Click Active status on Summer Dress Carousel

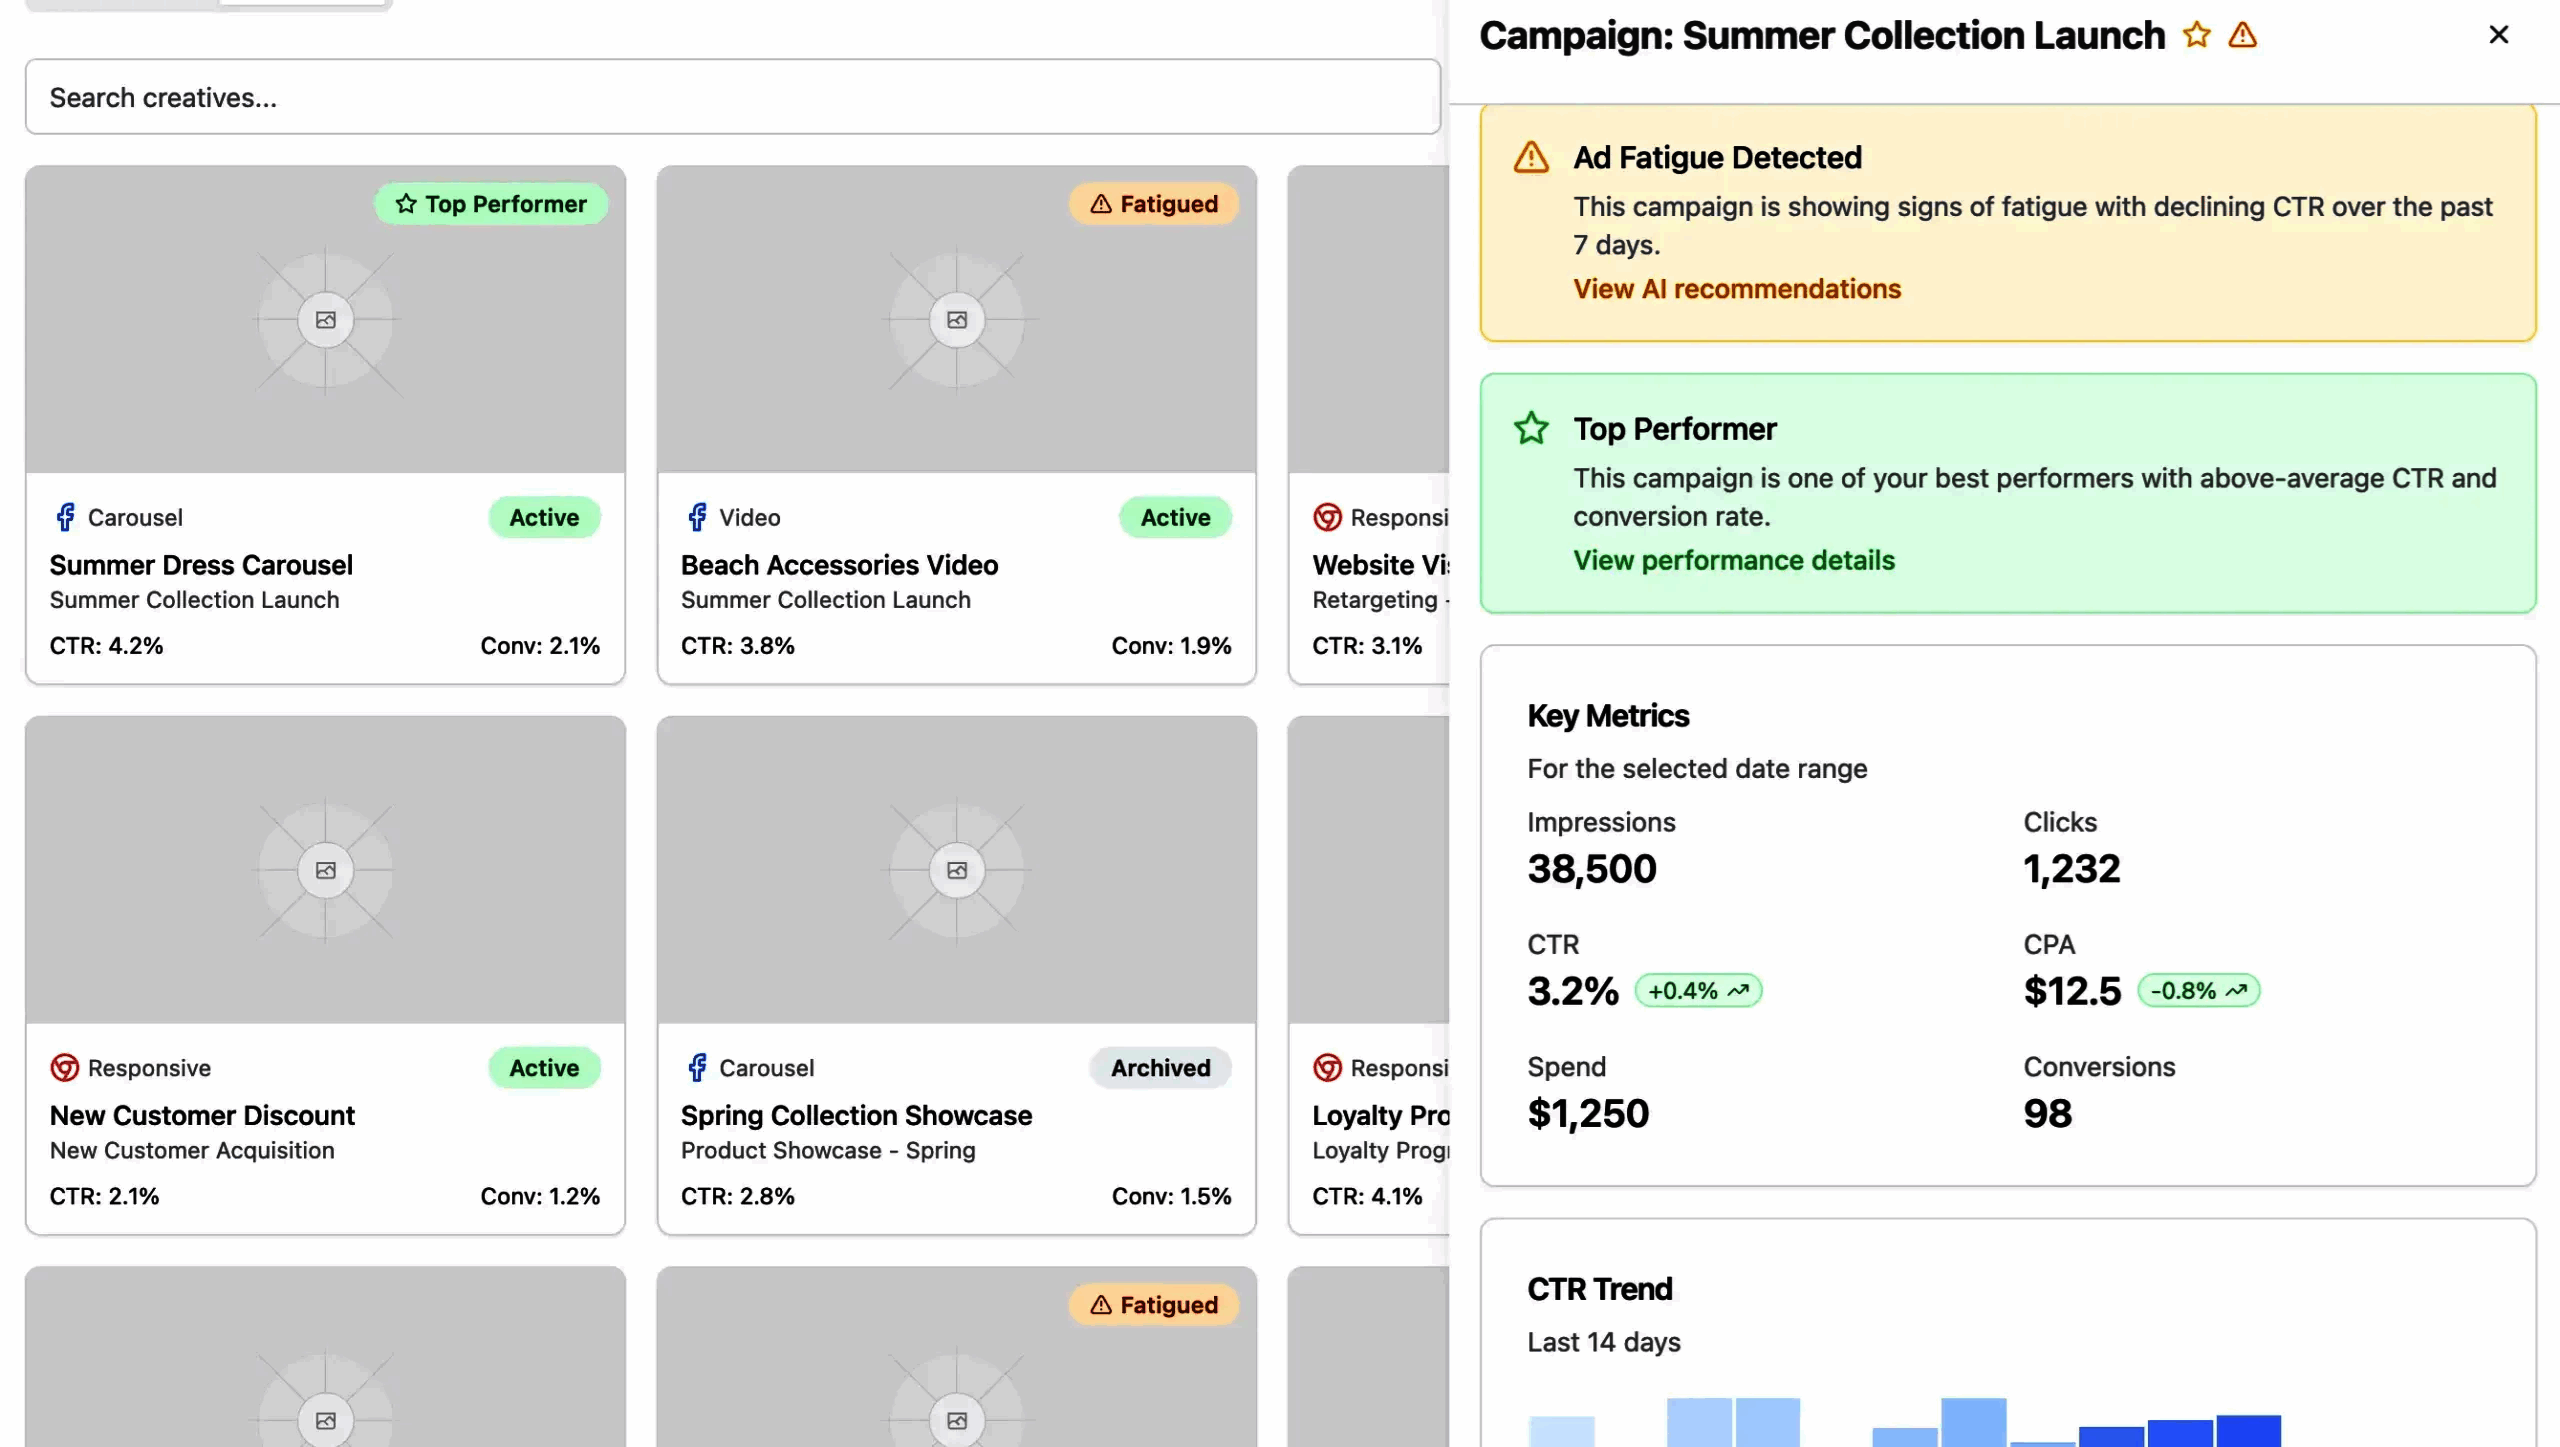(544, 517)
